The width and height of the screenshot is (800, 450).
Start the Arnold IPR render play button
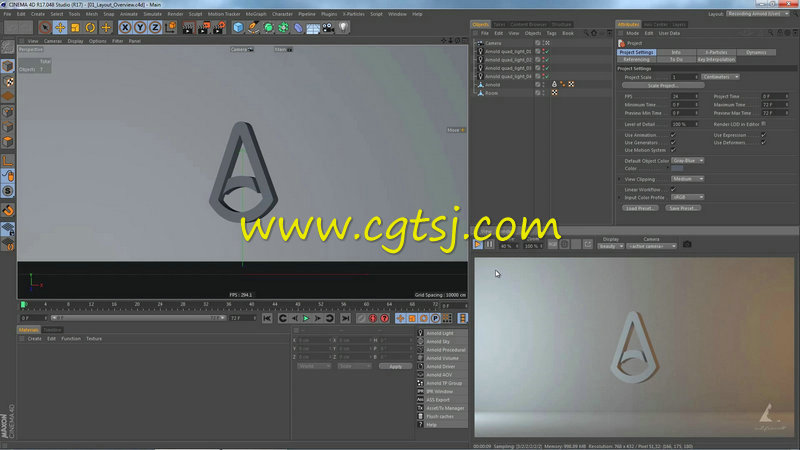click(478, 245)
